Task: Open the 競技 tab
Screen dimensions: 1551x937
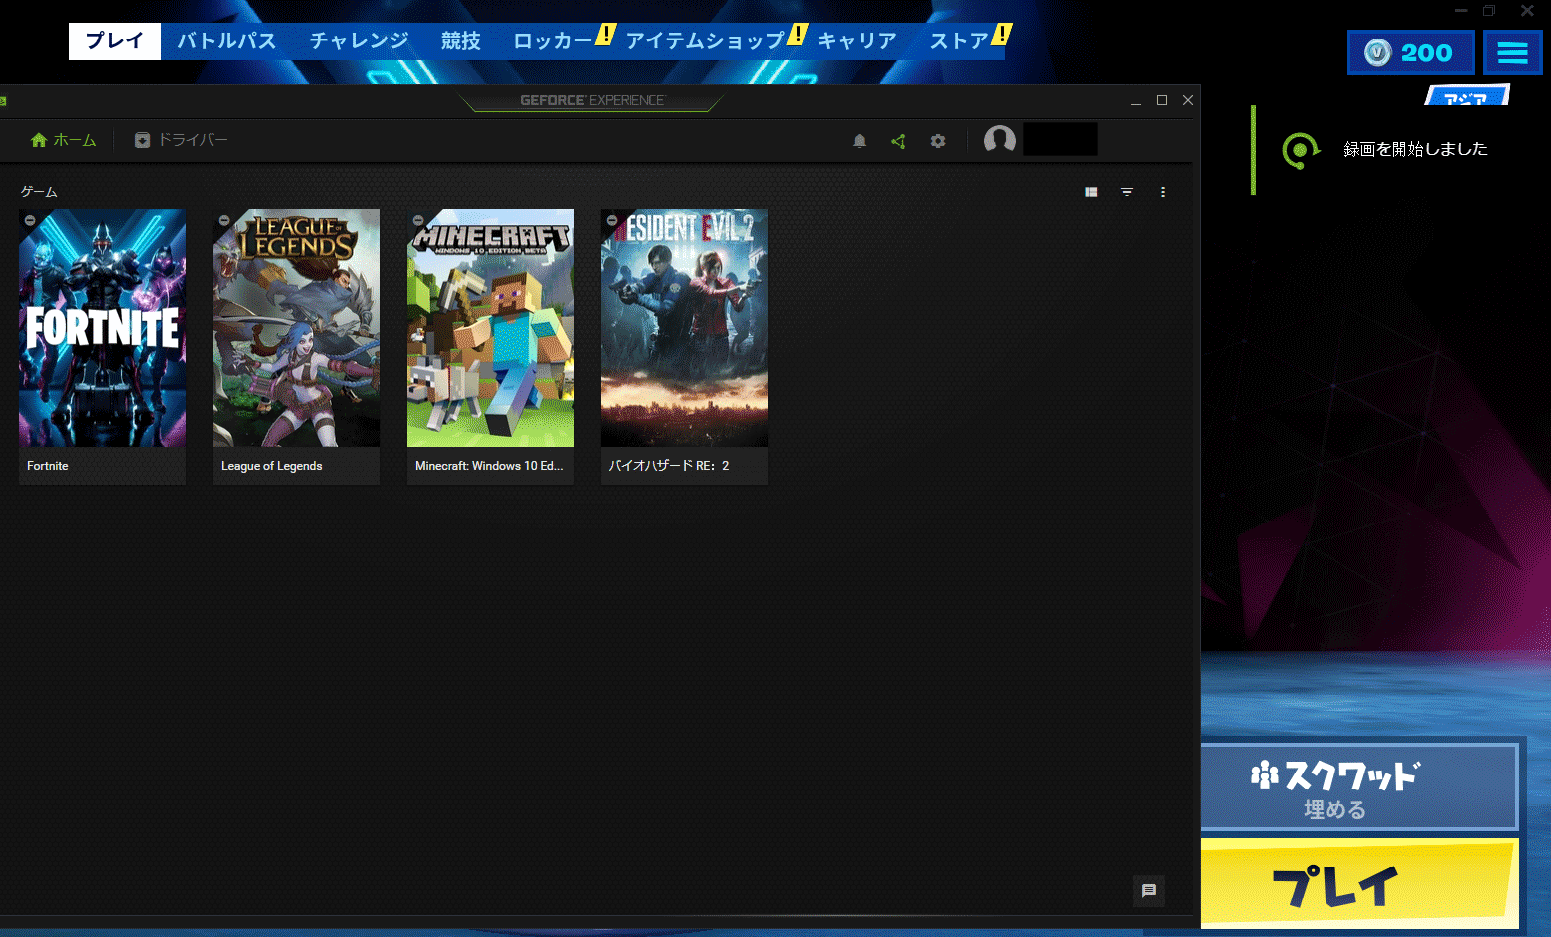Action: pyautogui.click(x=461, y=41)
